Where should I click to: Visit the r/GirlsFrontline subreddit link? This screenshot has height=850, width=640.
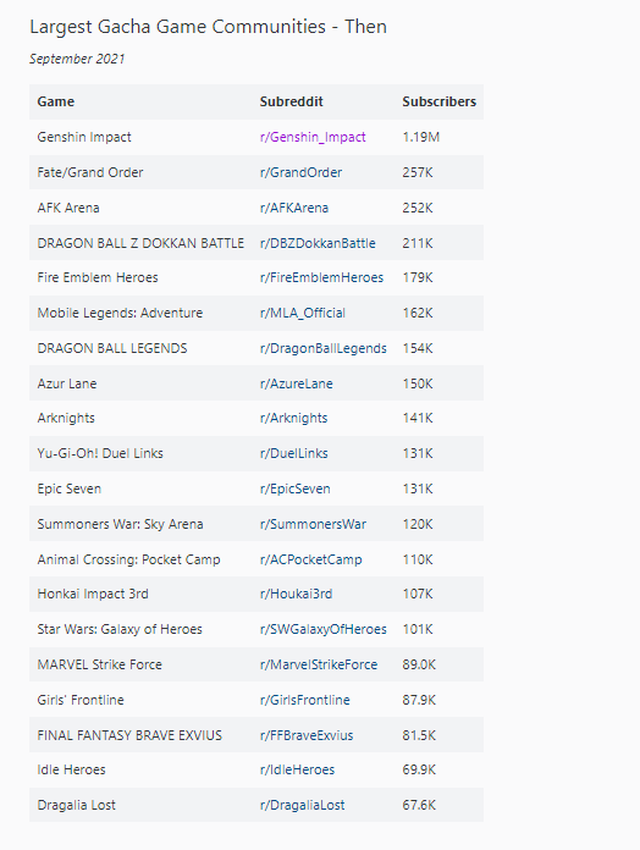click(304, 700)
